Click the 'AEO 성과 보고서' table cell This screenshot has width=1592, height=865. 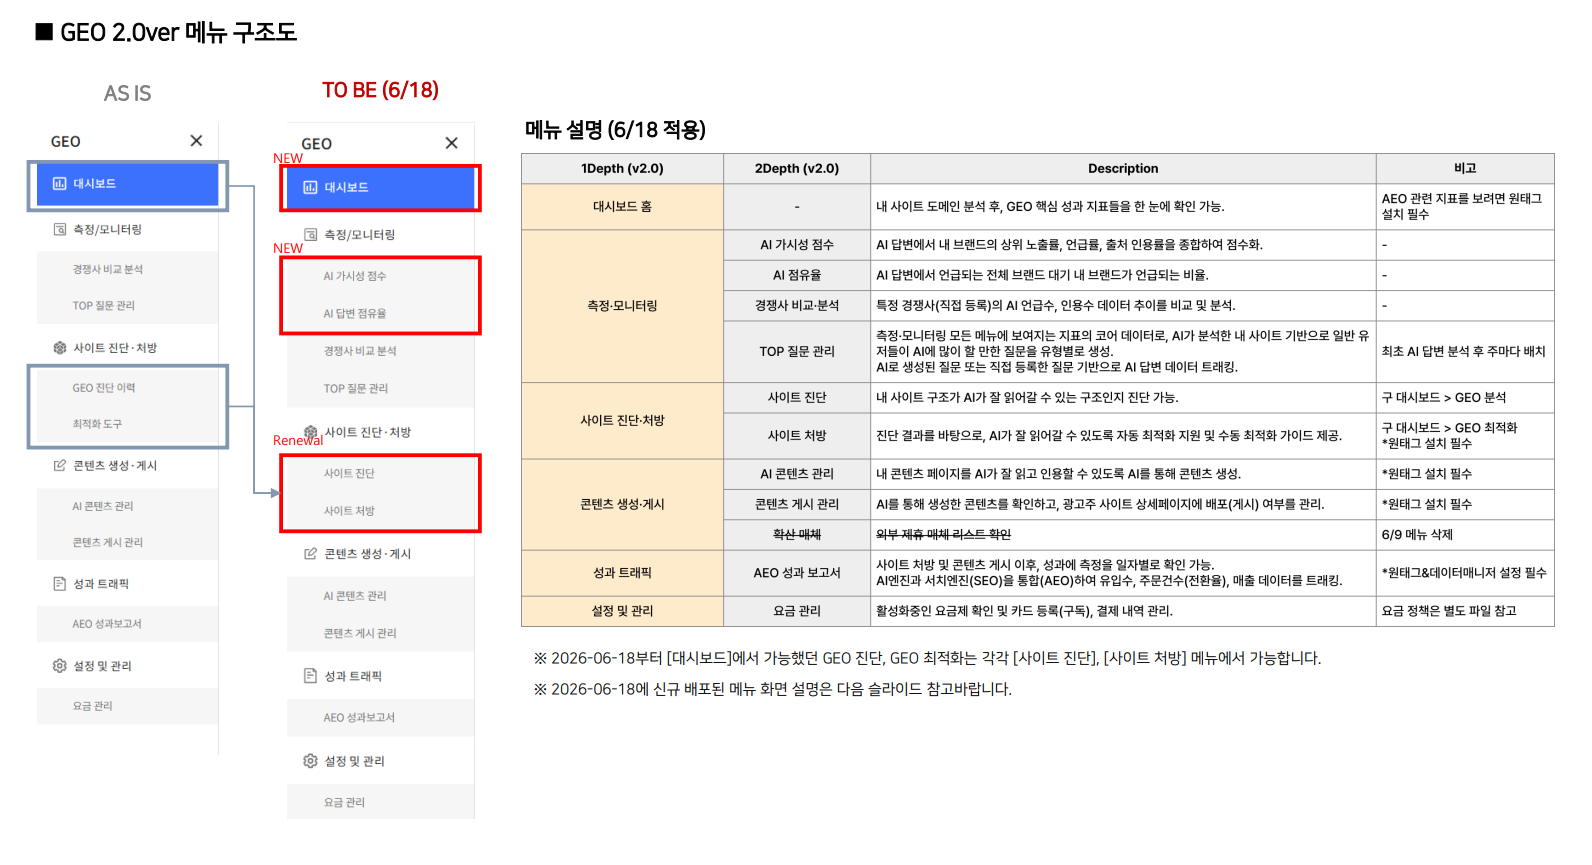pos(797,573)
